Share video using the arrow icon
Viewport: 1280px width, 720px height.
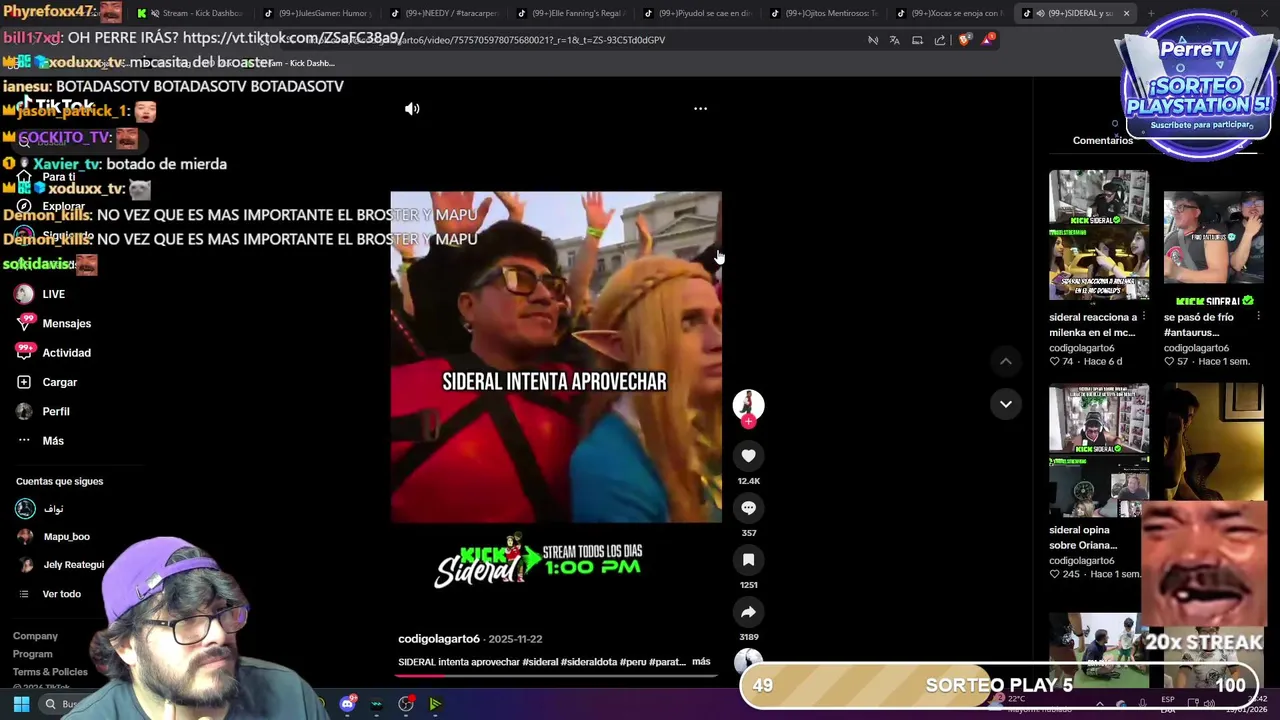(748, 612)
